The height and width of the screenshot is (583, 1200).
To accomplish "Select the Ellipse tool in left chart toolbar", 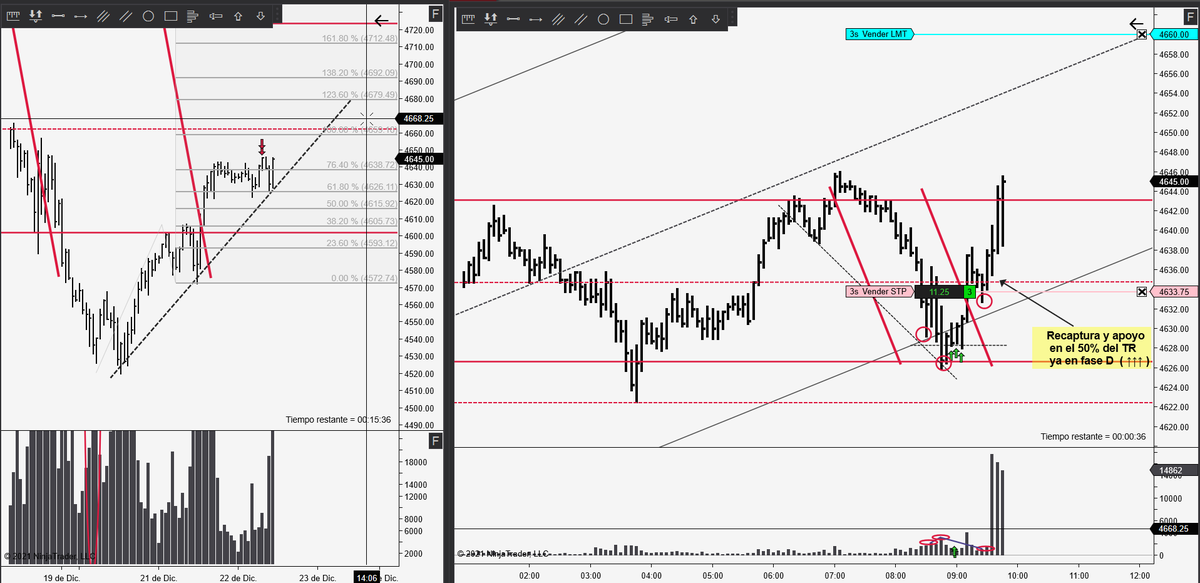I will (148, 16).
